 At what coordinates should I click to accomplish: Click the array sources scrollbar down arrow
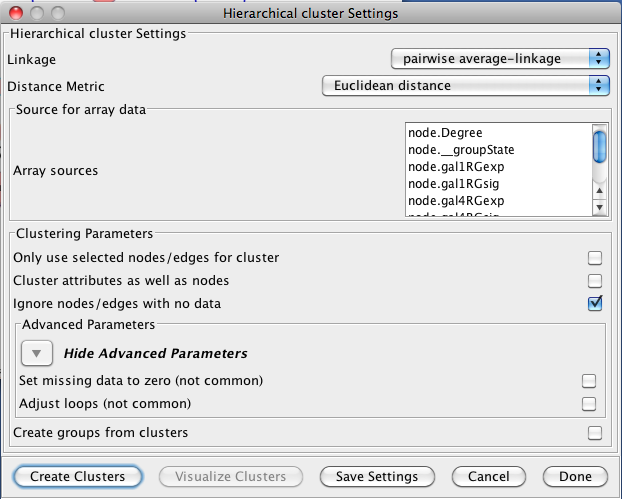click(600, 207)
